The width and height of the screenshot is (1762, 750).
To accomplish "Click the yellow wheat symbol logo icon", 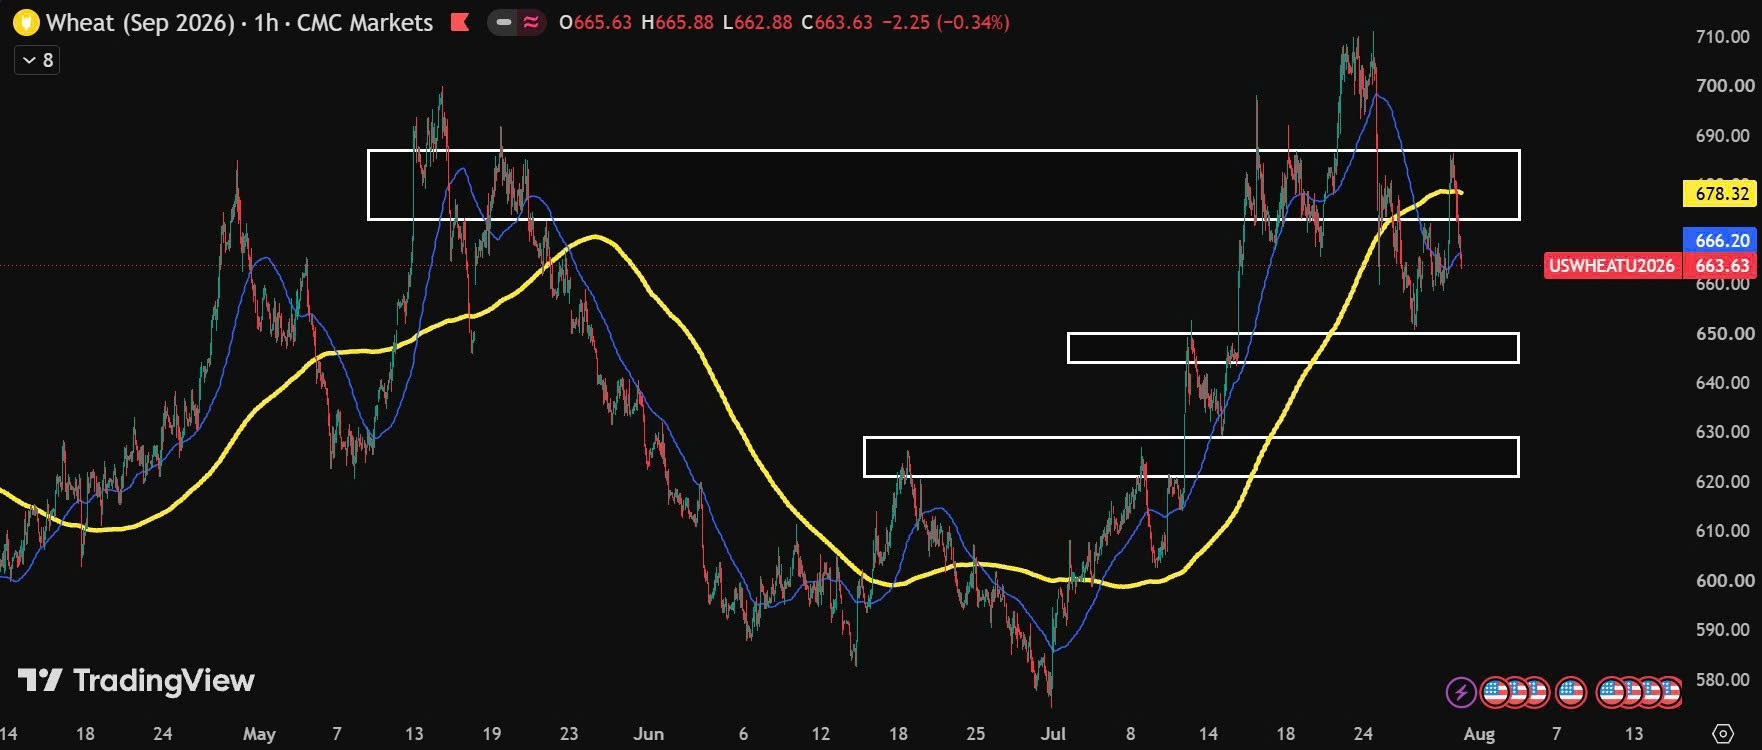I will pyautogui.click(x=27, y=22).
